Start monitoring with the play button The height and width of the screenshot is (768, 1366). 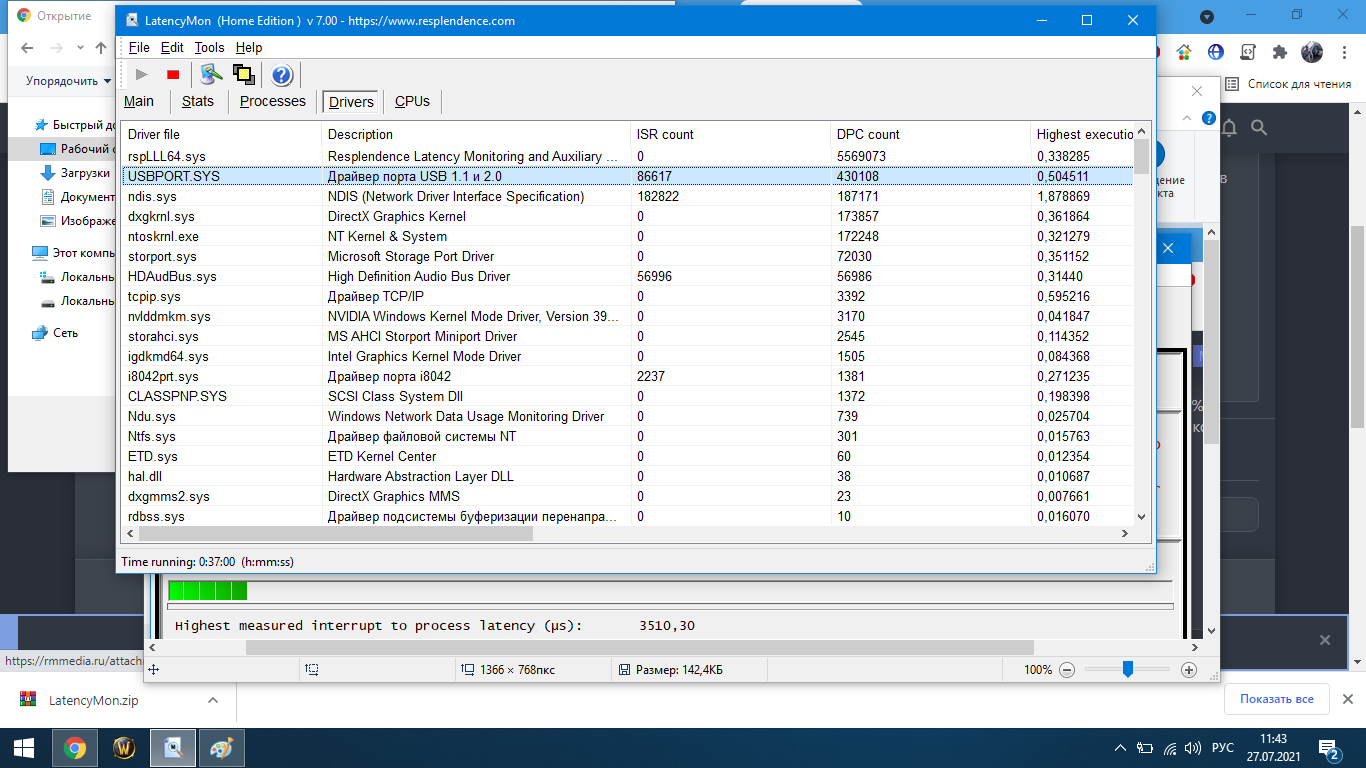point(142,74)
